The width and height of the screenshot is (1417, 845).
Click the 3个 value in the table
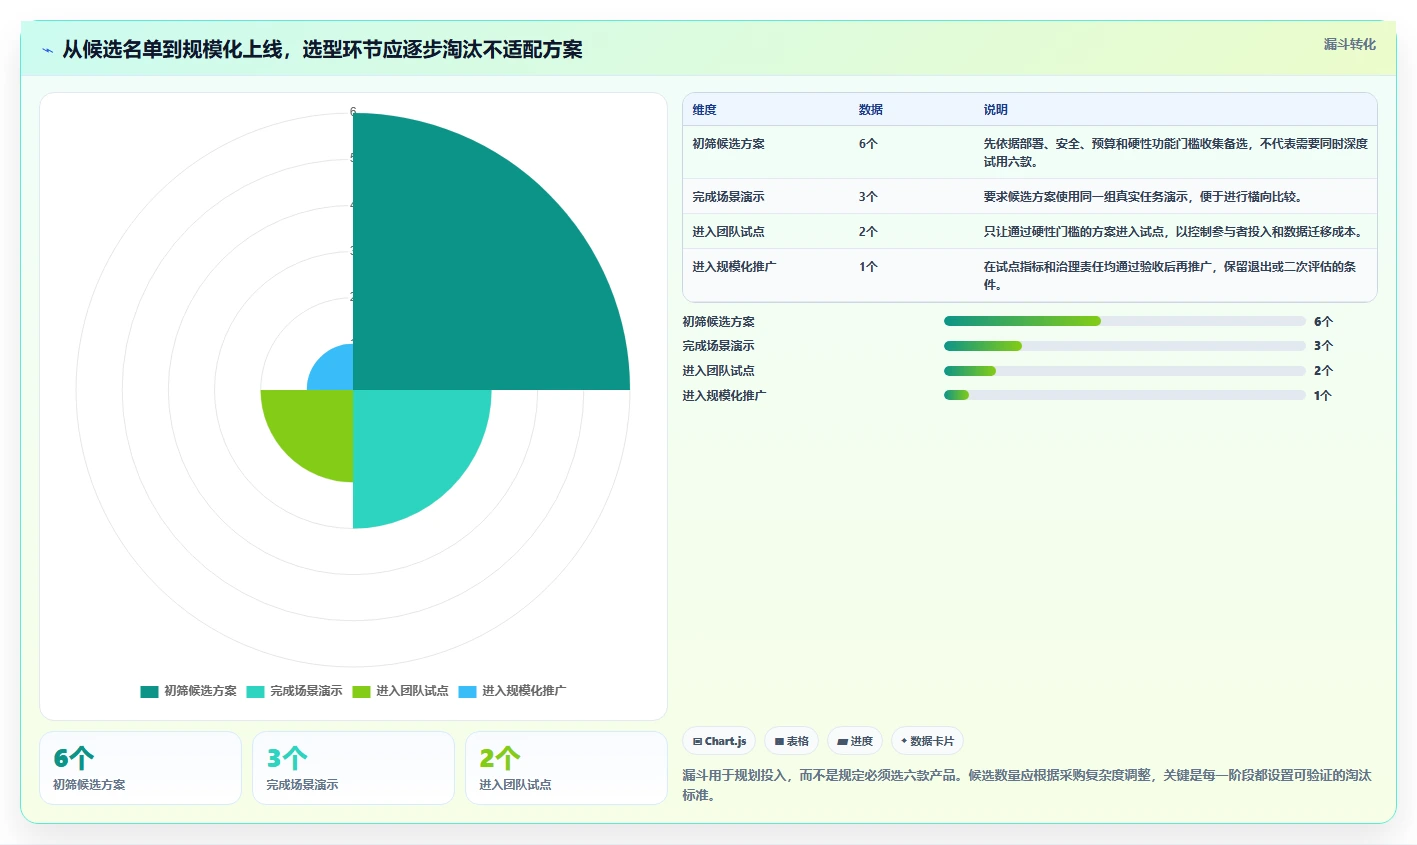868,197
